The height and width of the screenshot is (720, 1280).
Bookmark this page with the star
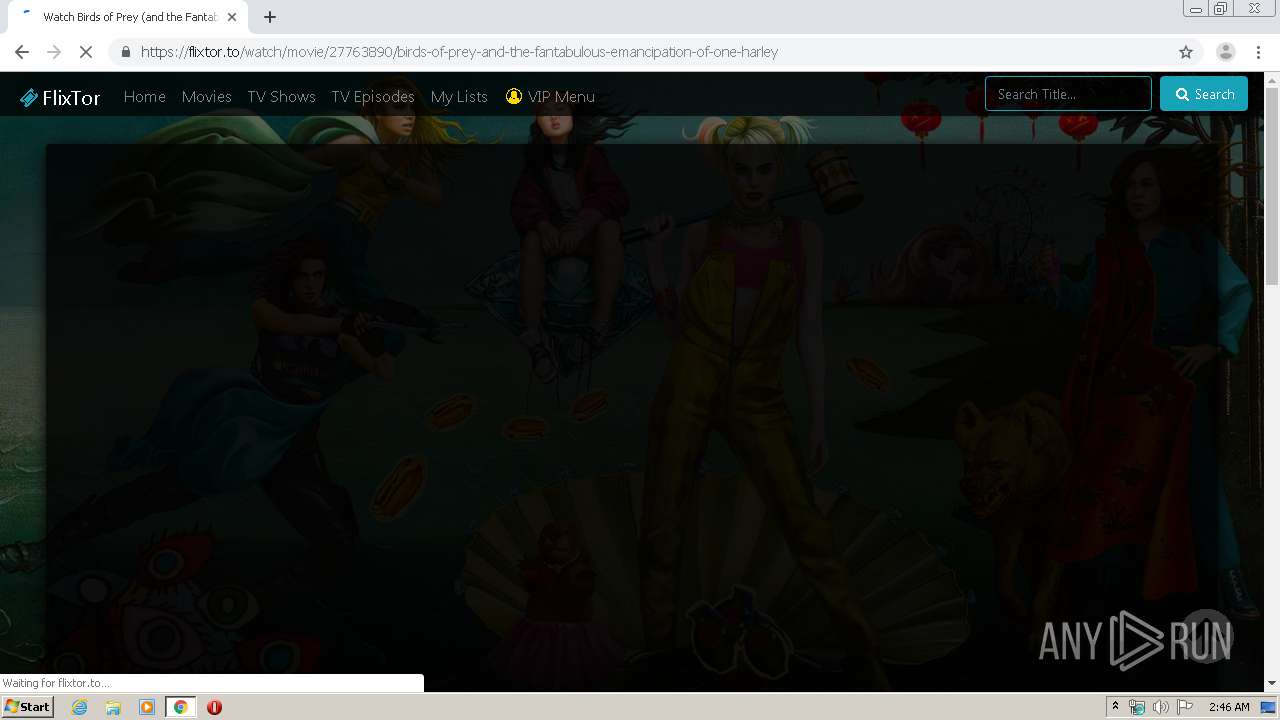tap(1186, 52)
